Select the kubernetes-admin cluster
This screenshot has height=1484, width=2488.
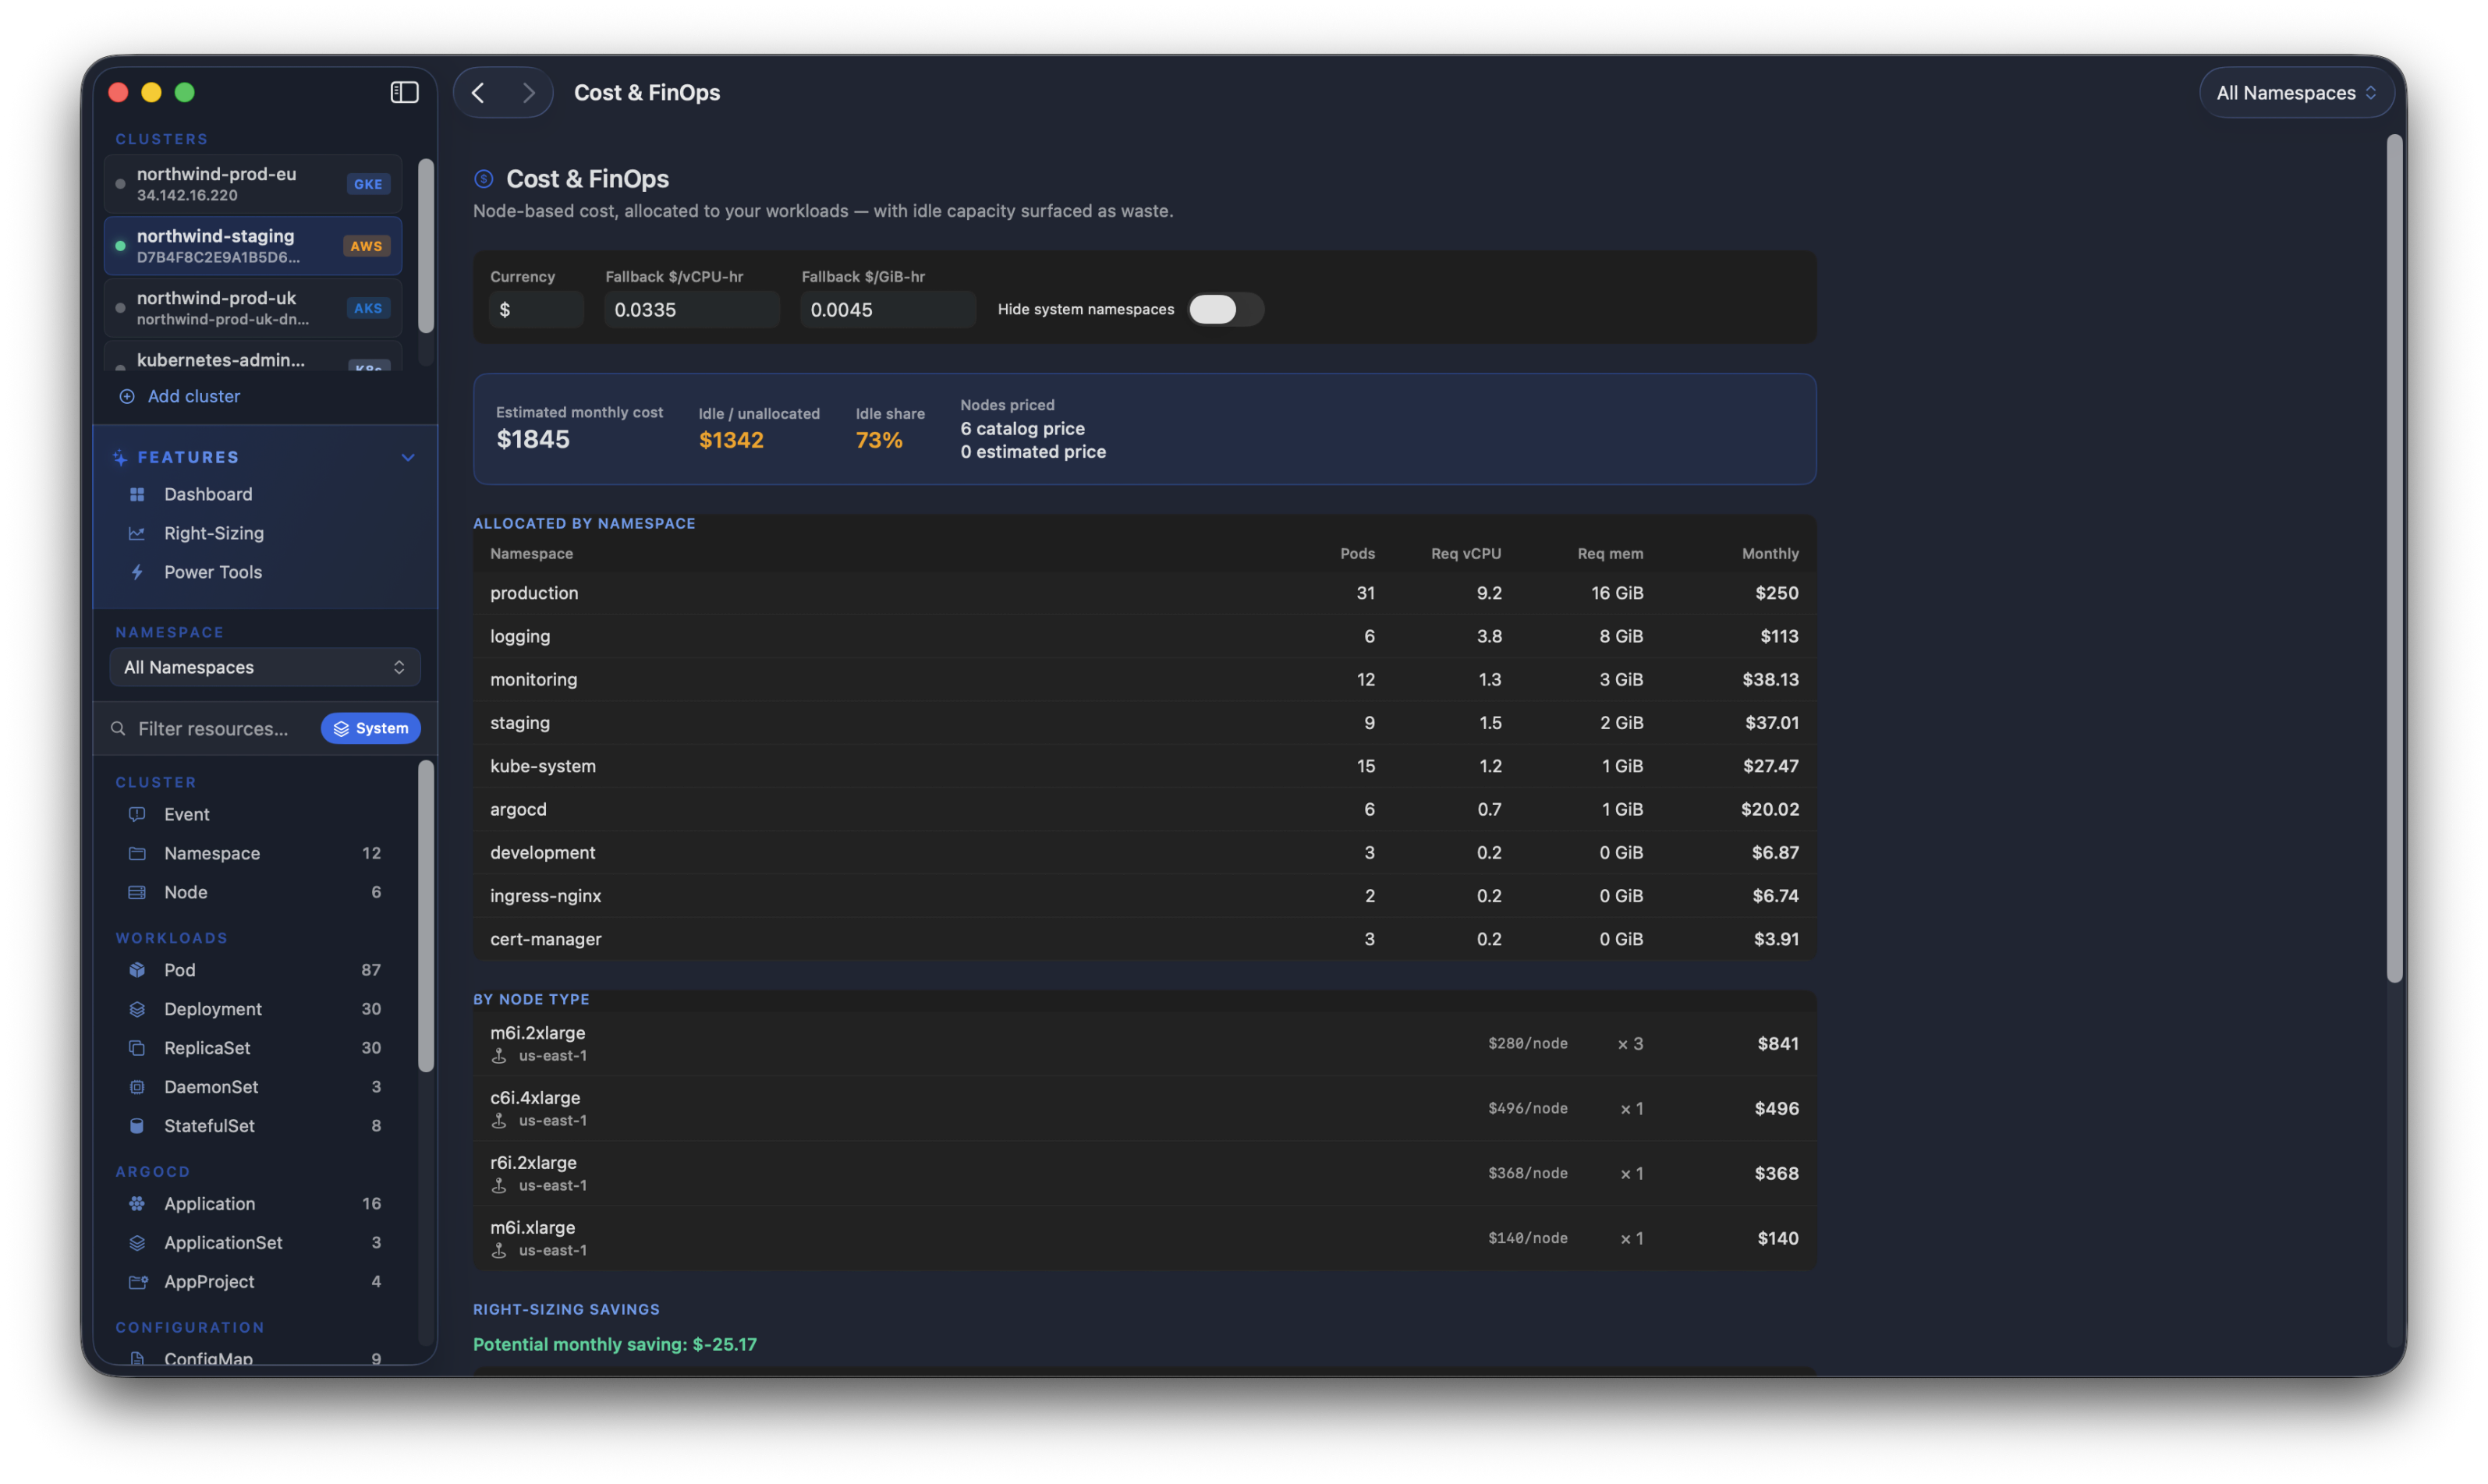(253, 357)
